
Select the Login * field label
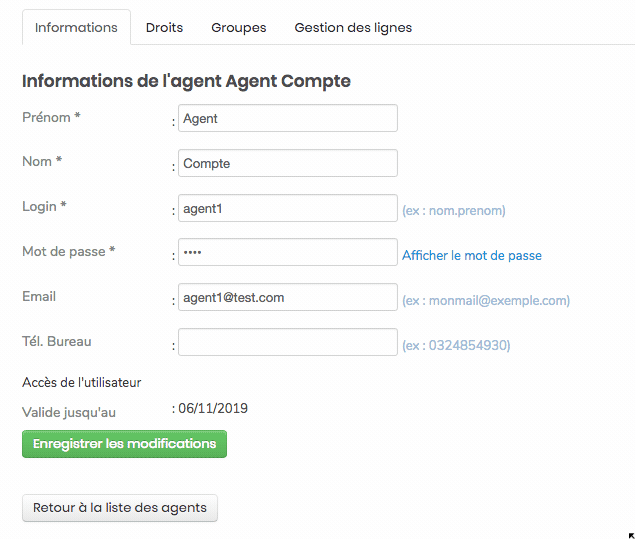(x=44, y=207)
